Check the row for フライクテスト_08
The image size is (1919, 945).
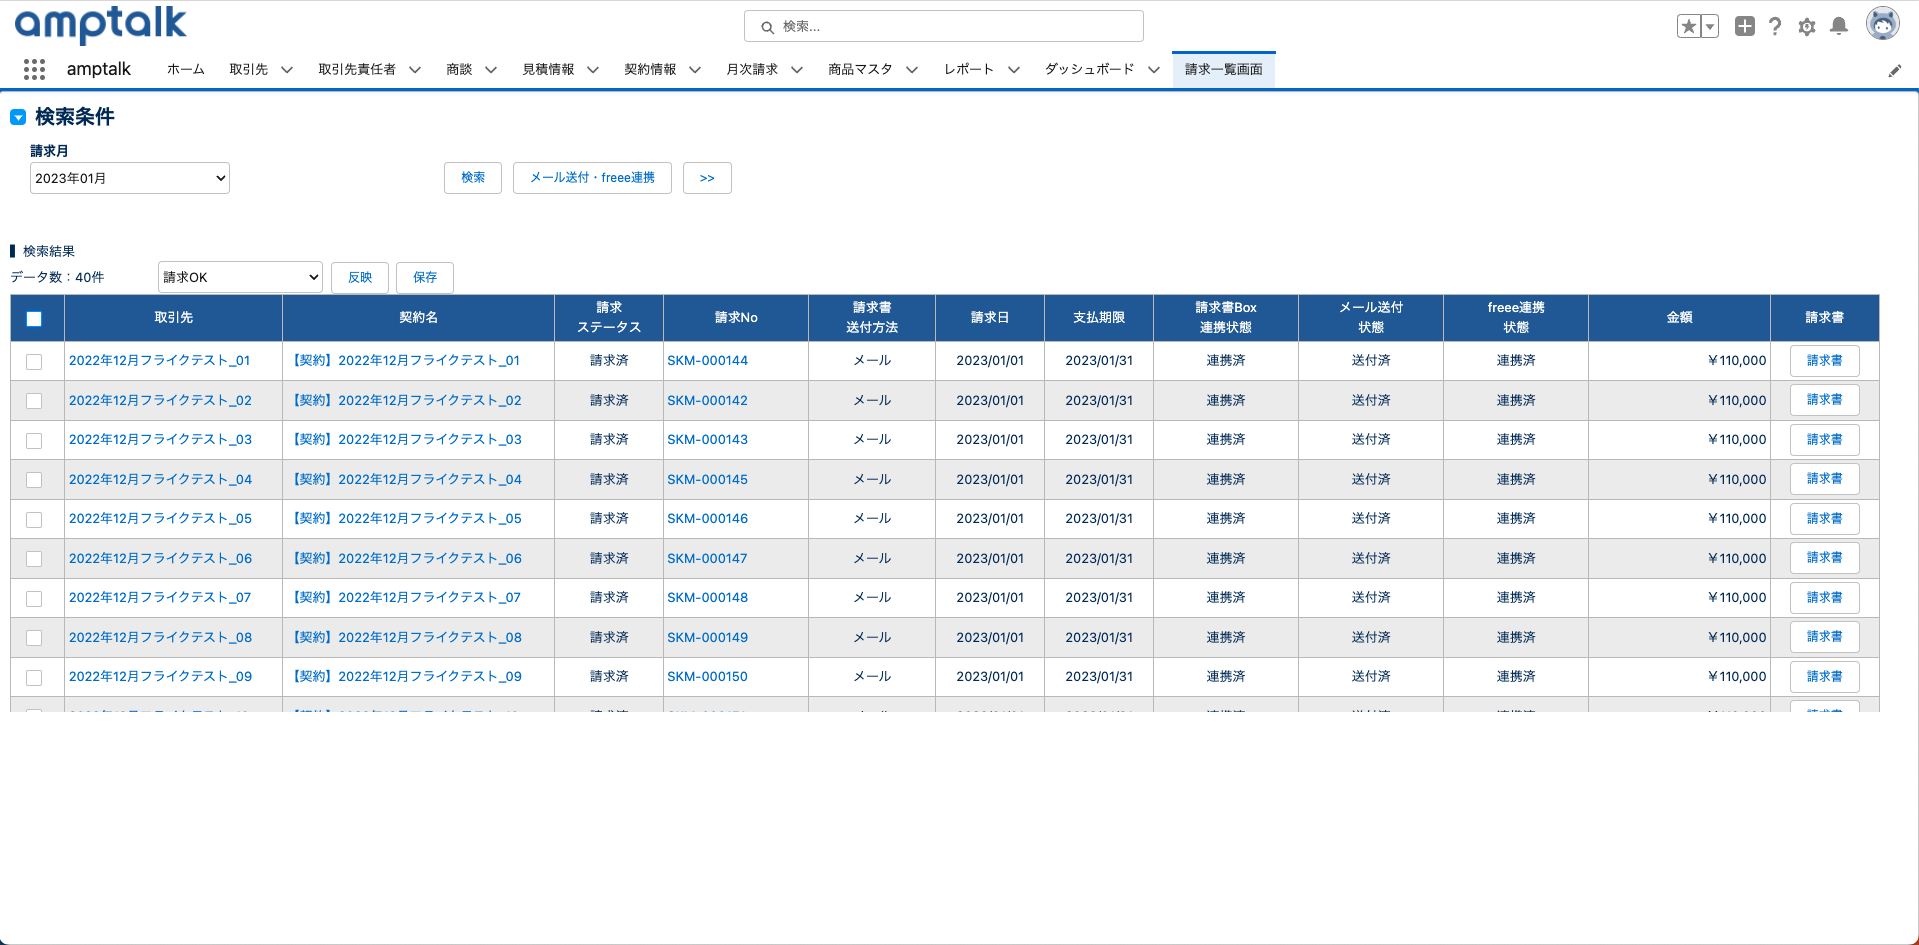click(34, 638)
